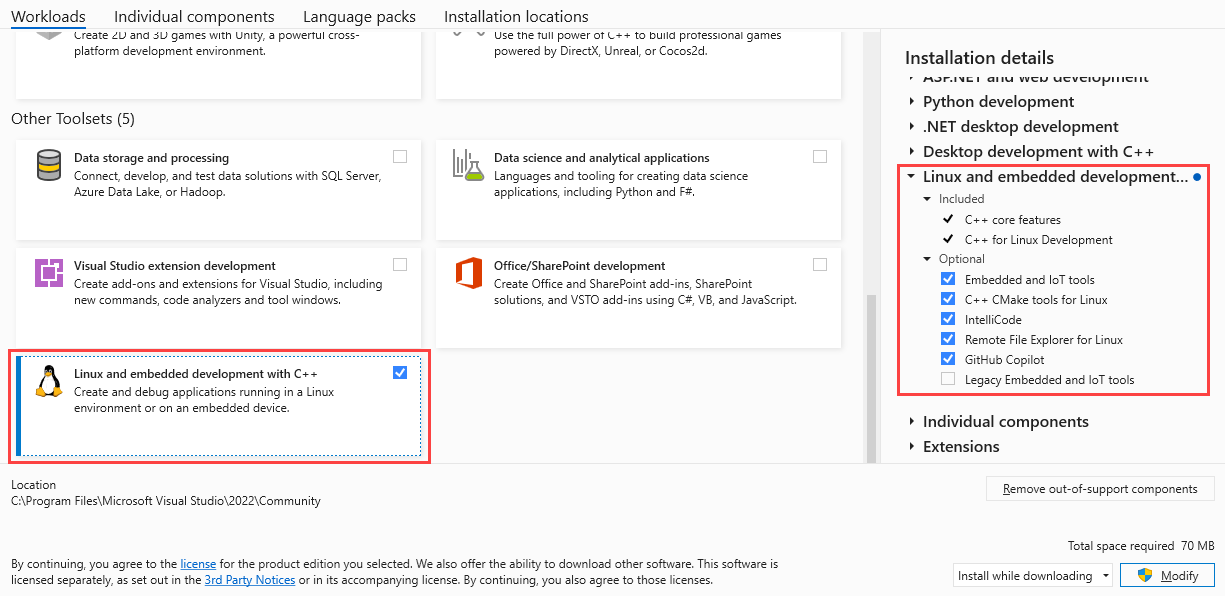Image resolution: width=1225 pixels, height=596 pixels.
Task: Click the Modify button
Action: 1167,575
